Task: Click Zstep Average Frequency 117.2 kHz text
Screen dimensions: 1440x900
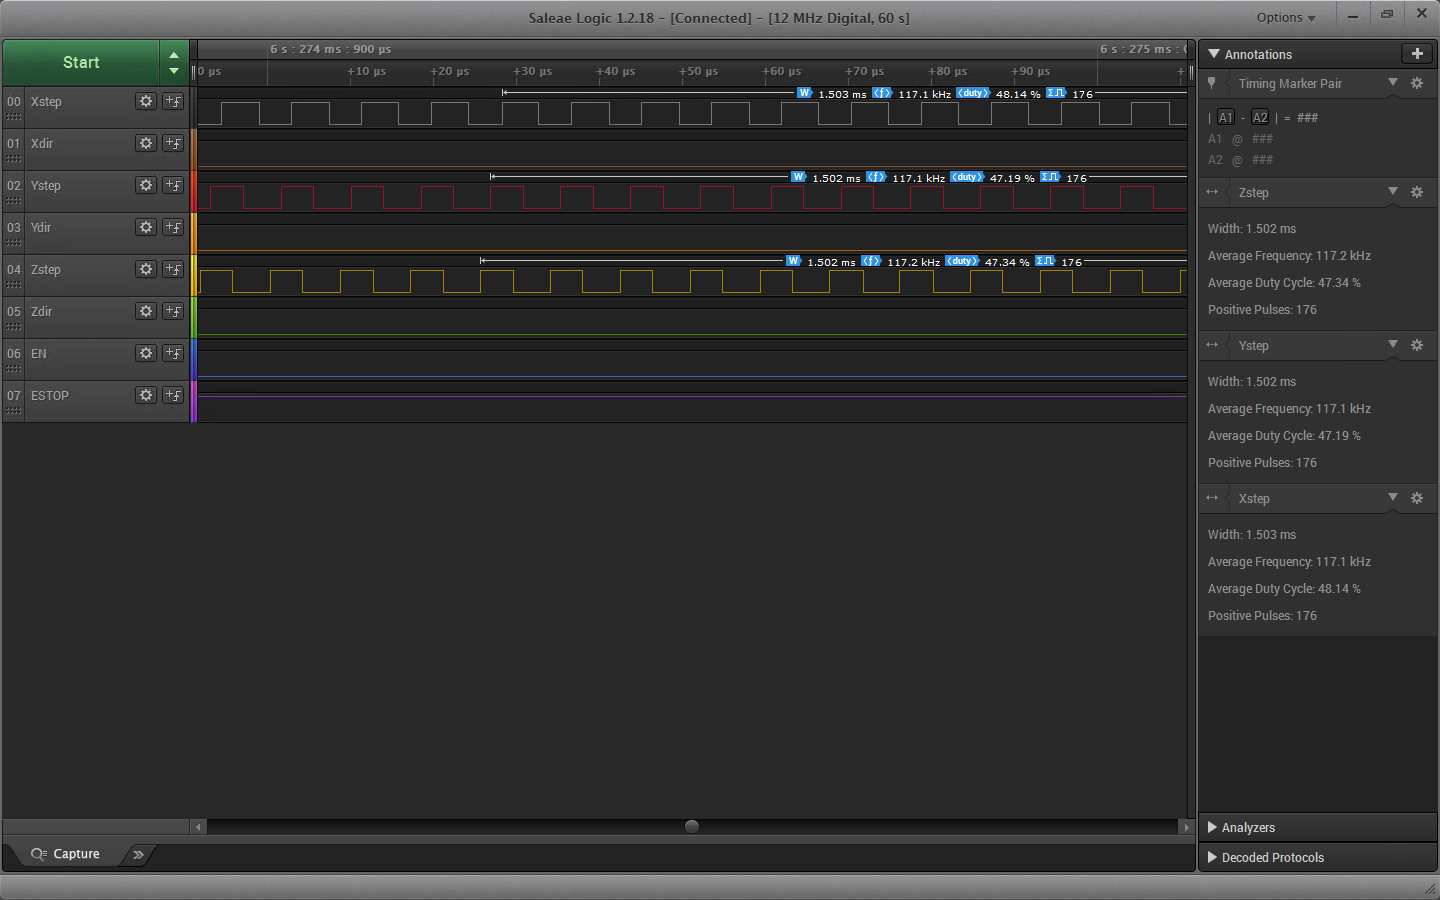Action: click(x=1289, y=256)
